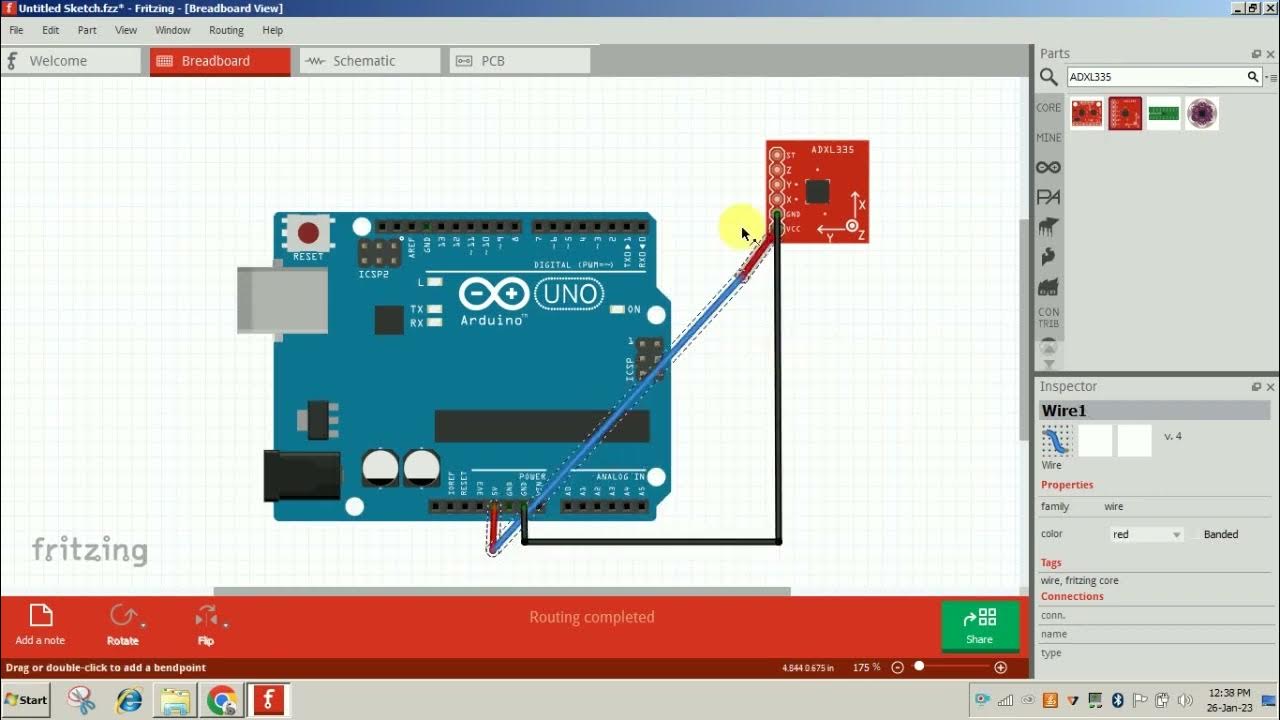Click the vertical canvas scrollbar

(1023, 330)
